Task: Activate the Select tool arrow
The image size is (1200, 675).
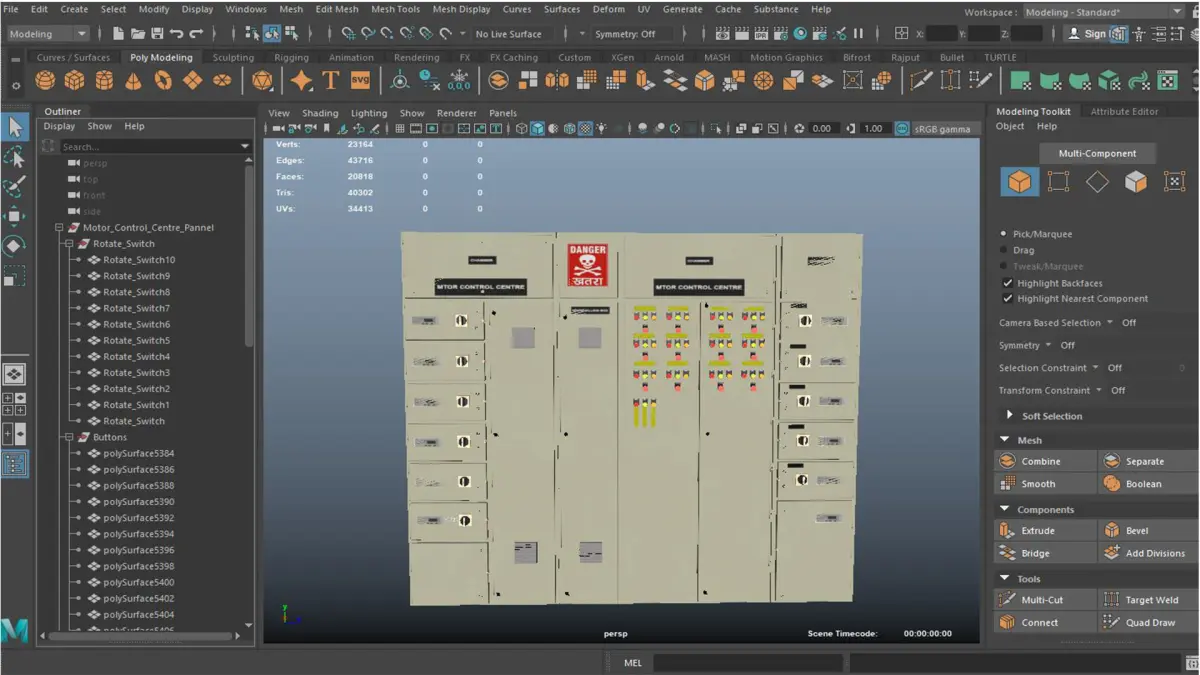Action: 15,127
